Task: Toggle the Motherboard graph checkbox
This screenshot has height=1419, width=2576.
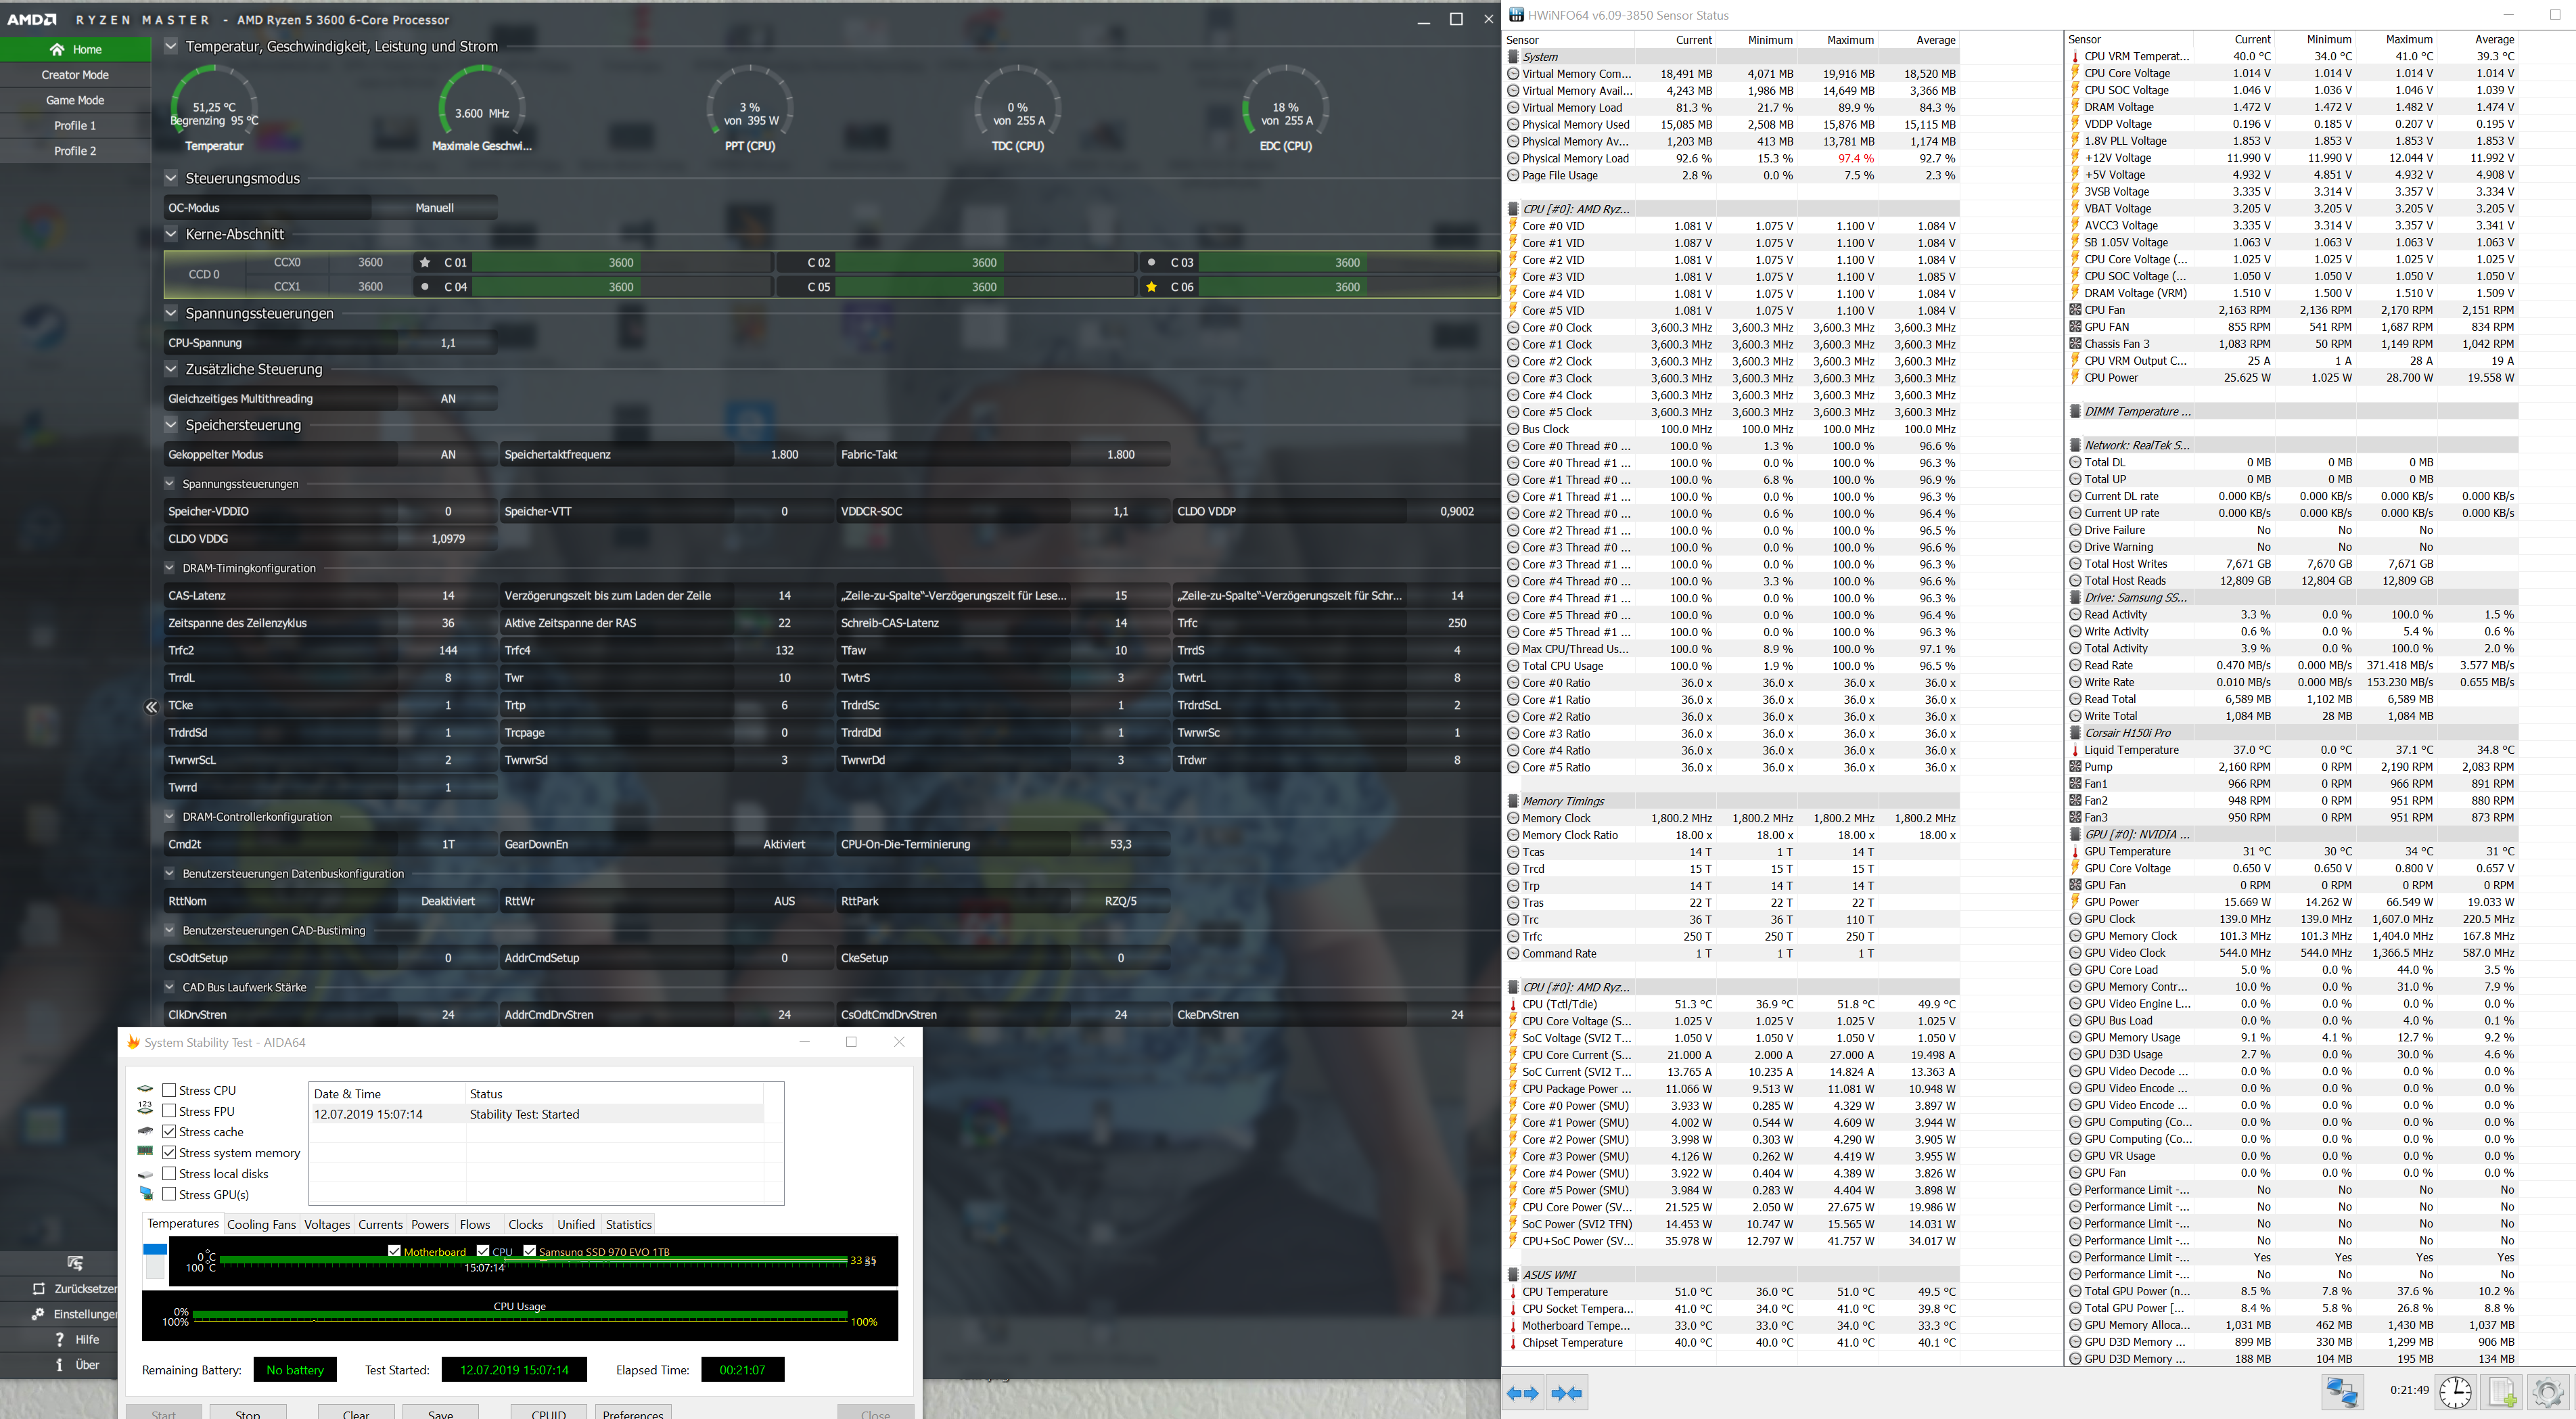Action: click(394, 1250)
